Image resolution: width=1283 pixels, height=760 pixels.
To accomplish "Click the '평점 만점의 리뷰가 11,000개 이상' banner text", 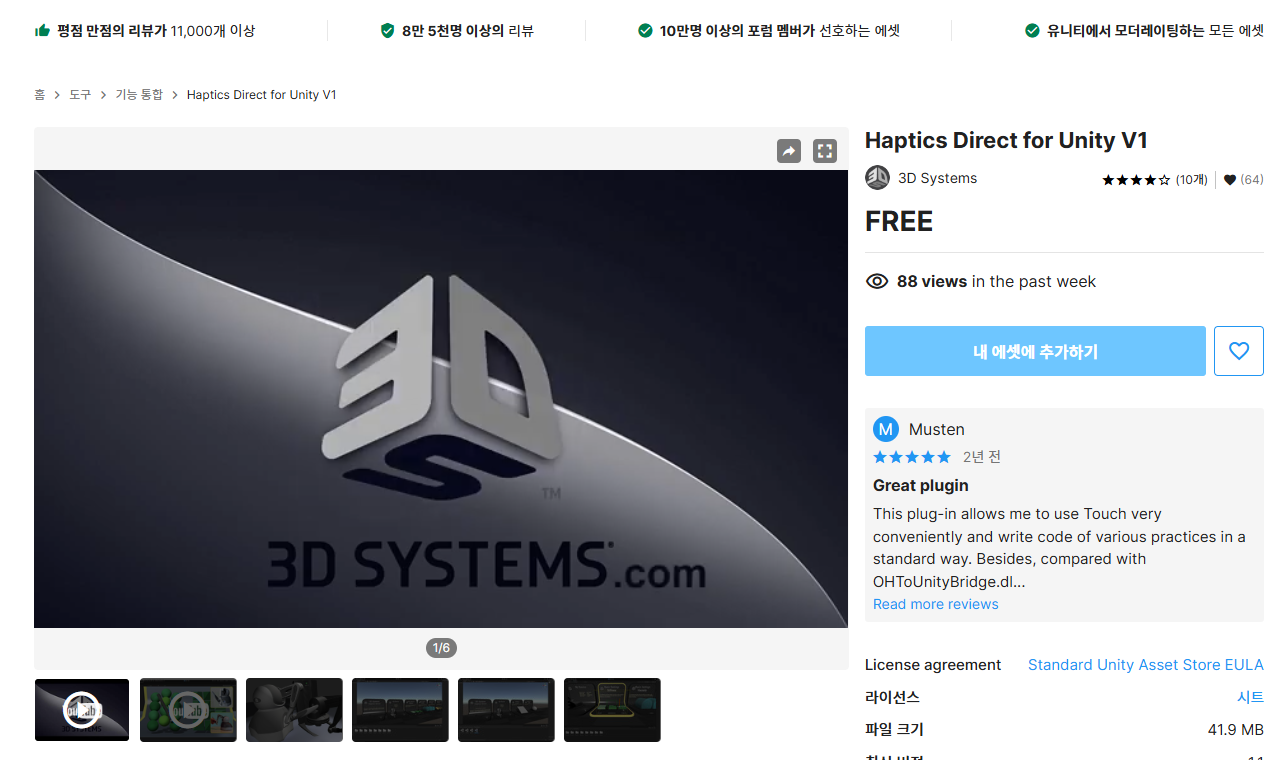I will click(156, 30).
